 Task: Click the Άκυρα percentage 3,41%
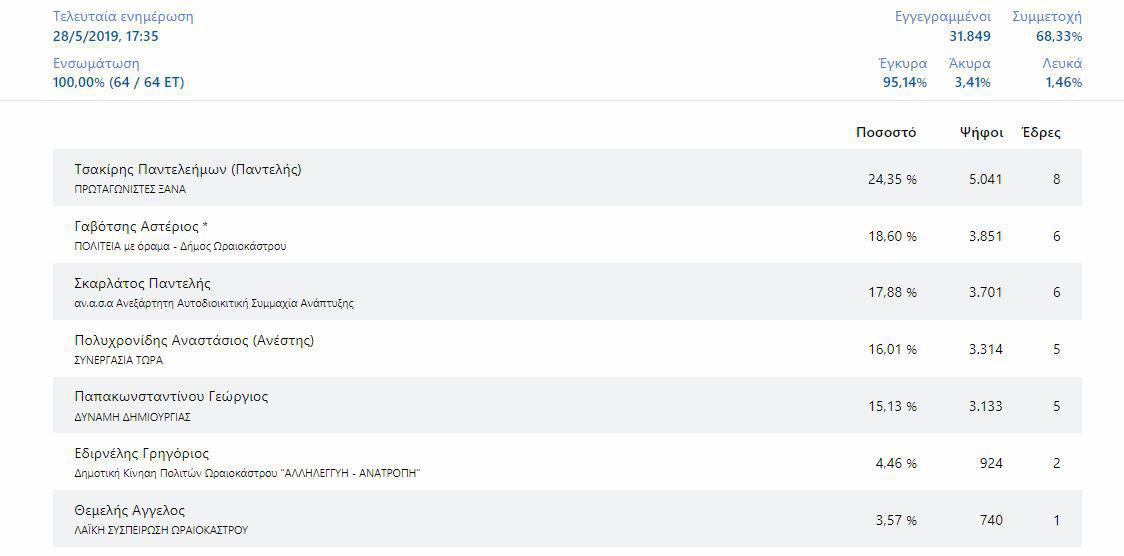coord(972,83)
